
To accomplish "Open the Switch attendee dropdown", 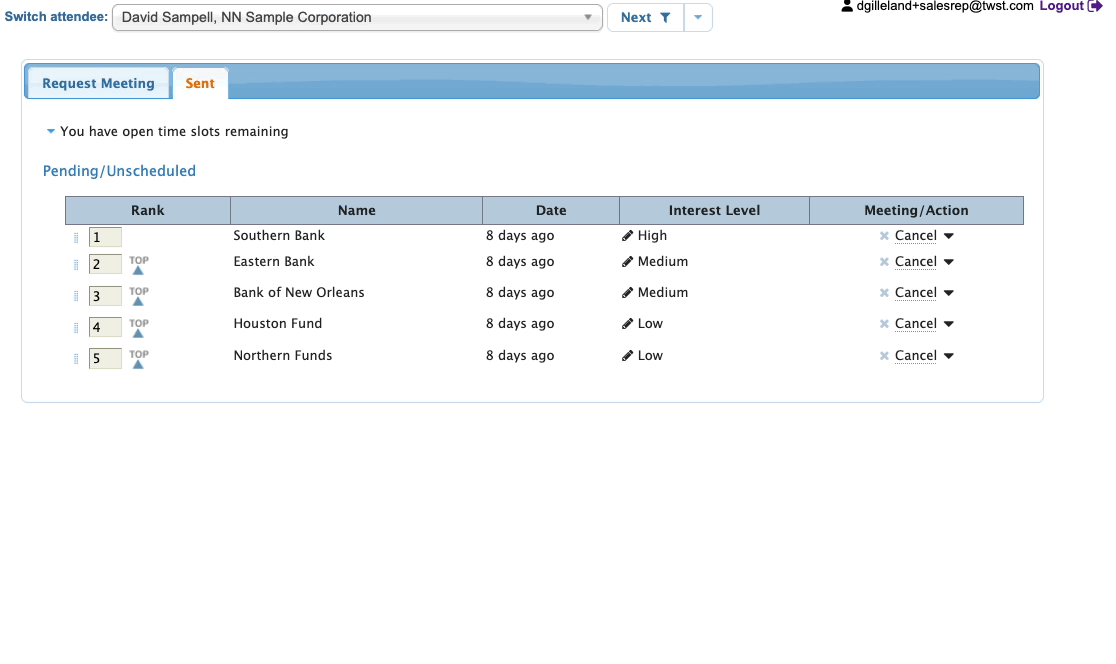I will [x=357, y=18].
